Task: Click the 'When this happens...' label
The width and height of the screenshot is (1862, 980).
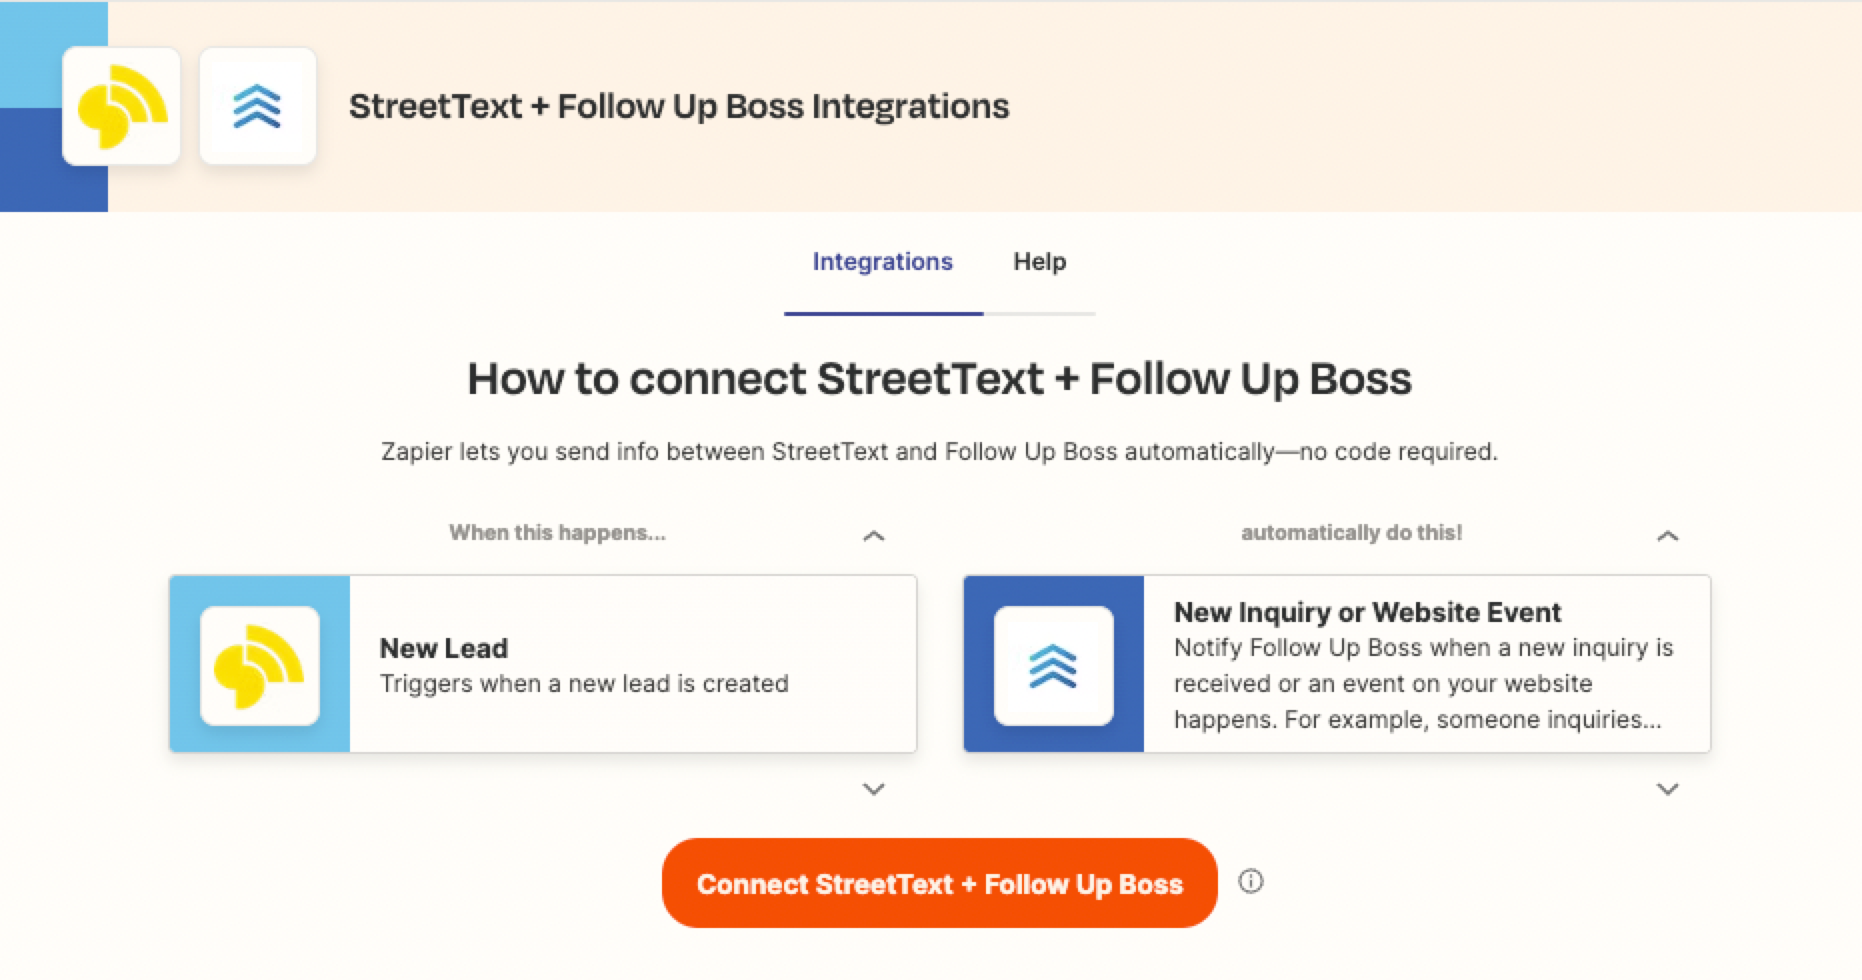Action: pyautogui.click(x=557, y=533)
